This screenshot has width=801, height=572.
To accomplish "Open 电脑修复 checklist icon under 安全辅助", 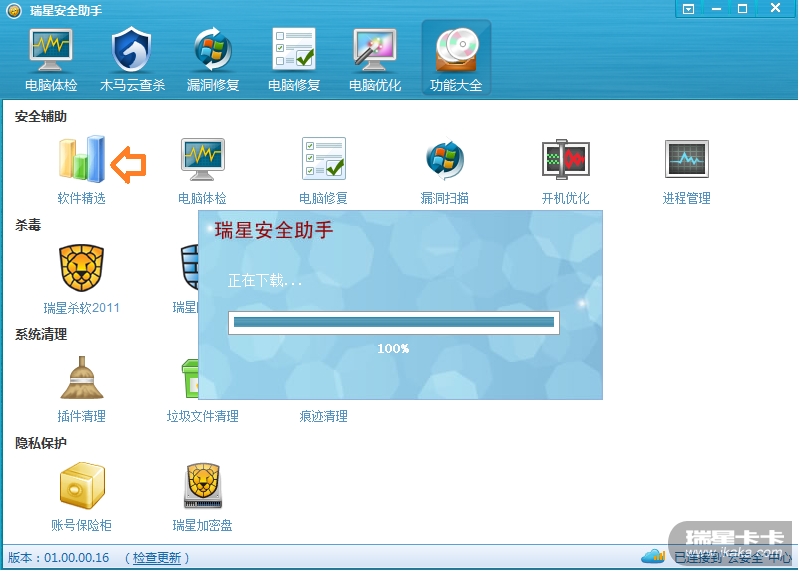I will pos(323,159).
